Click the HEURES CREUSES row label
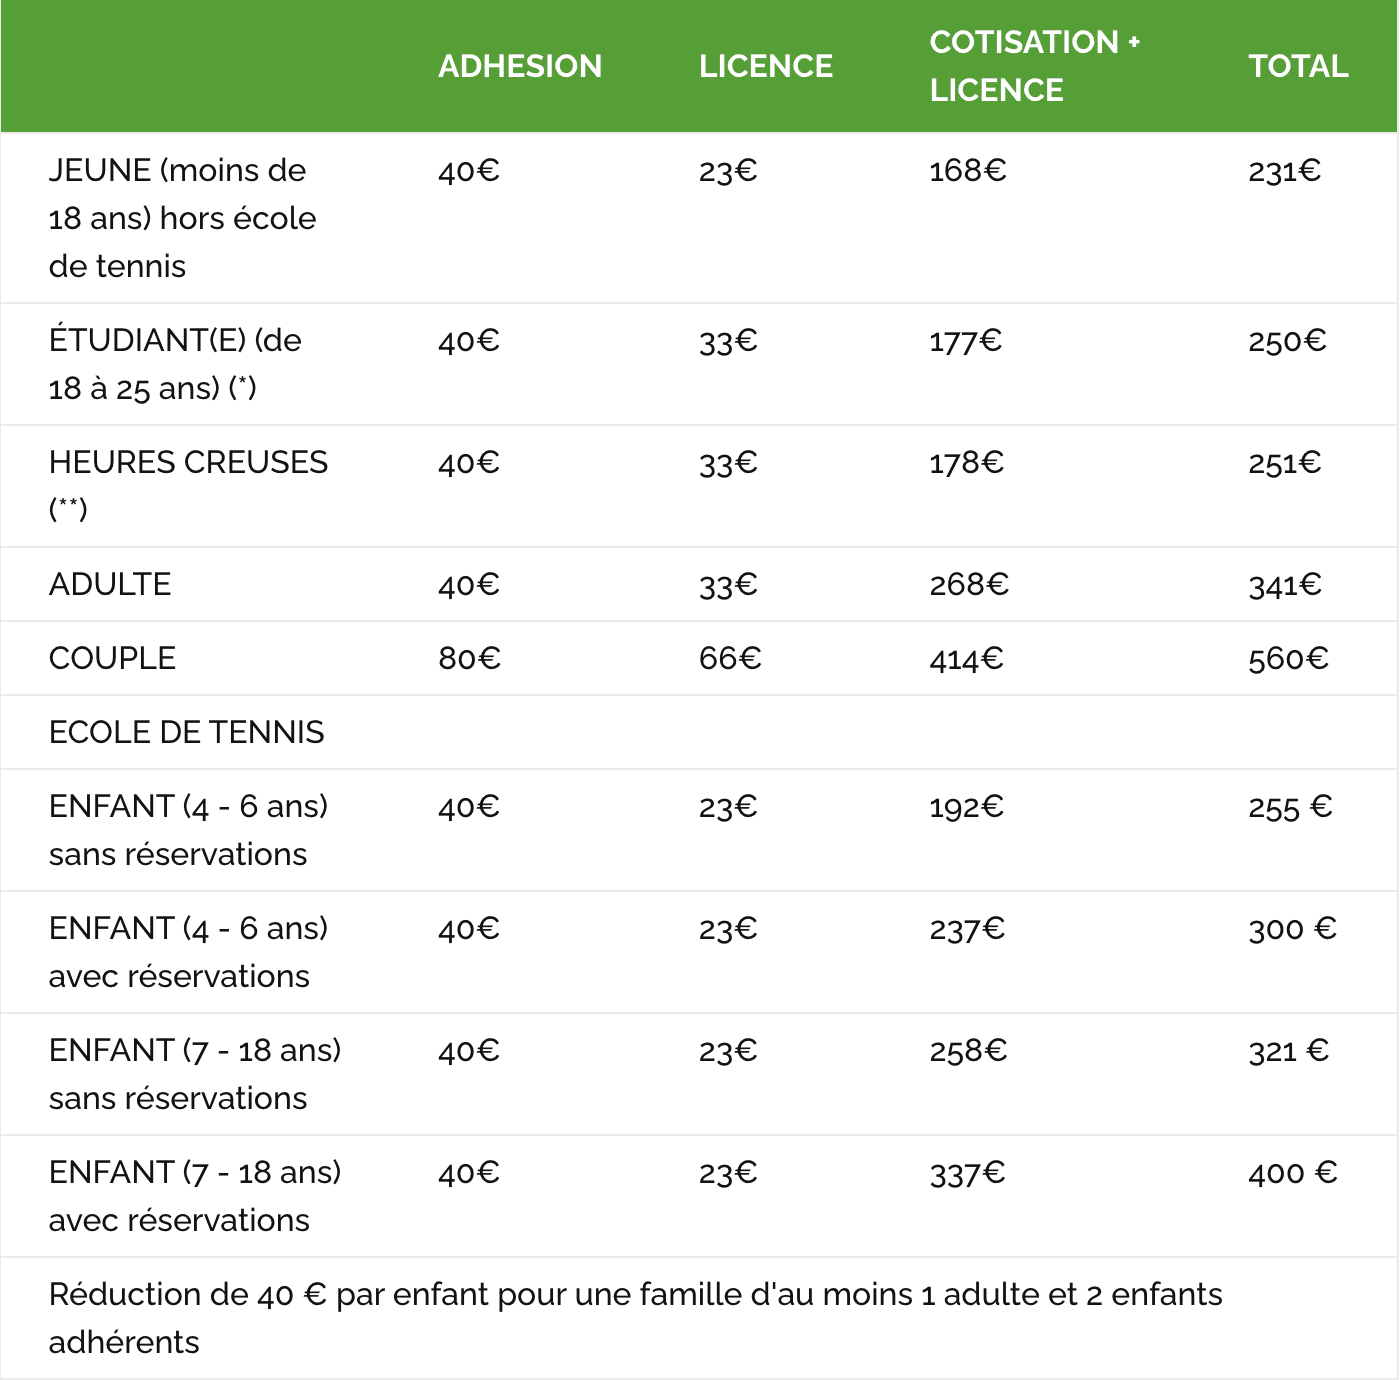This screenshot has height=1380, width=1400. (x=188, y=486)
